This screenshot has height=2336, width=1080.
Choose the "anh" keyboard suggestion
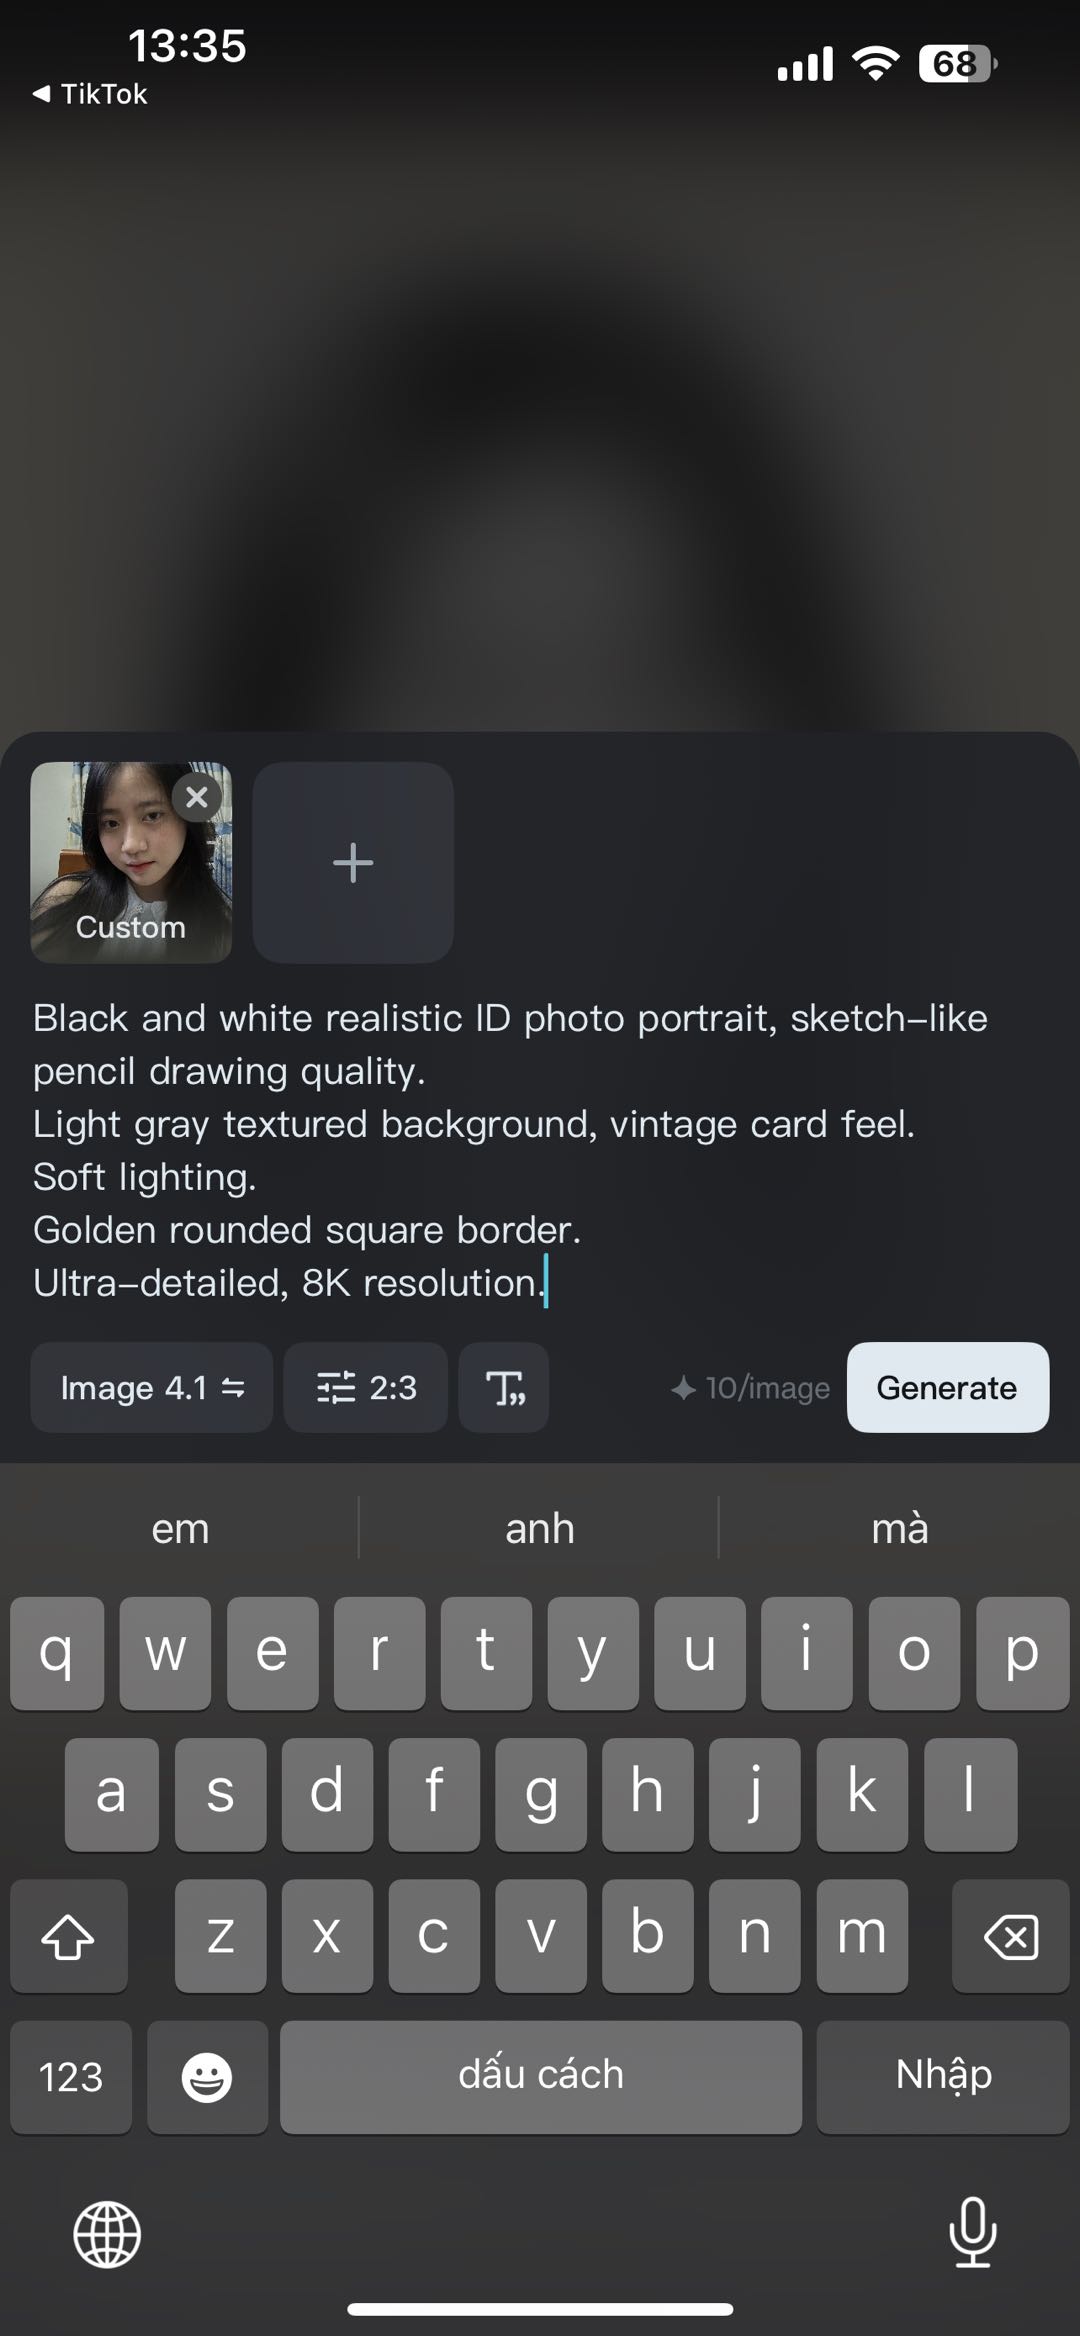pyautogui.click(x=540, y=1528)
